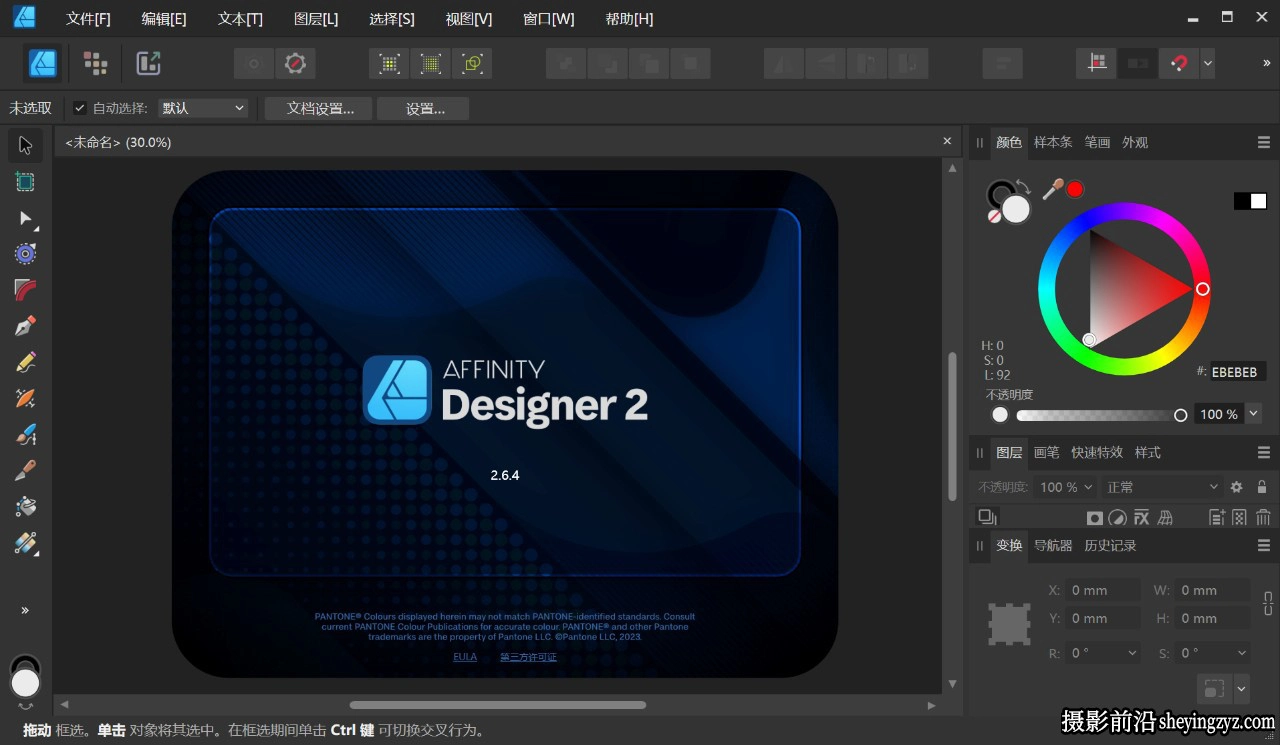
Task: Click the snapping magnet icon
Action: coord(1178,63)
